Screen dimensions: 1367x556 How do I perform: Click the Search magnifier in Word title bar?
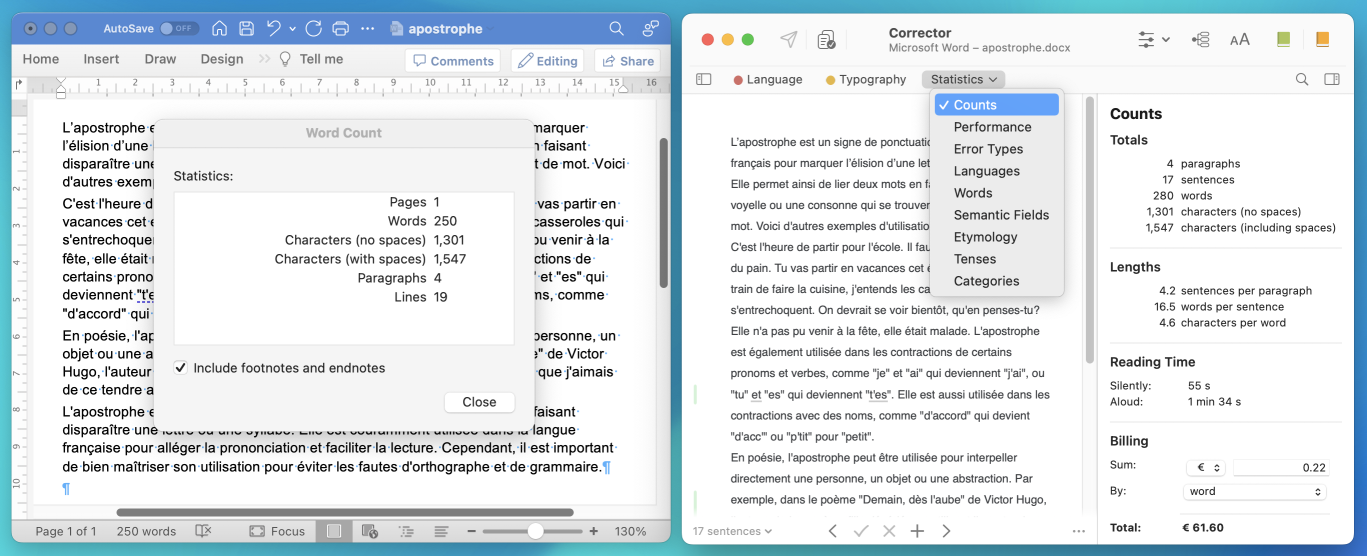click(x=617, y=28)
